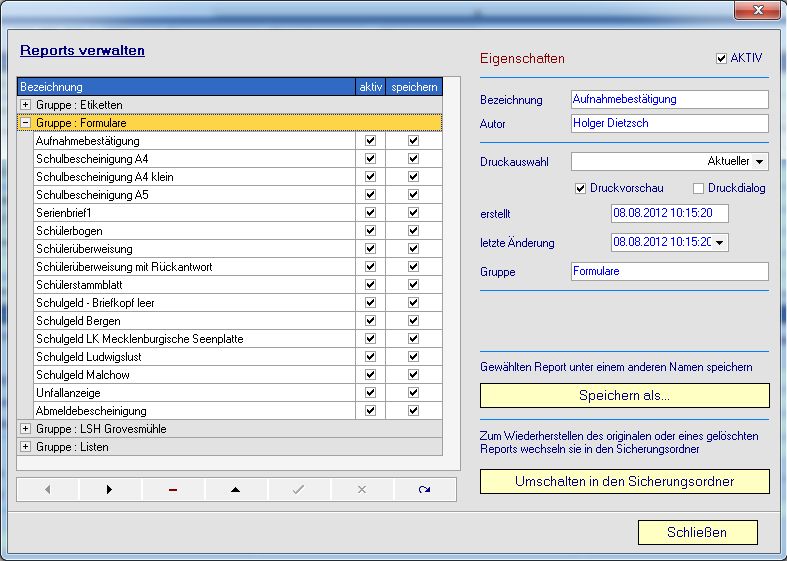Click the Bezeichnung input field
The image size is (787, 561).
coord(670,99)
